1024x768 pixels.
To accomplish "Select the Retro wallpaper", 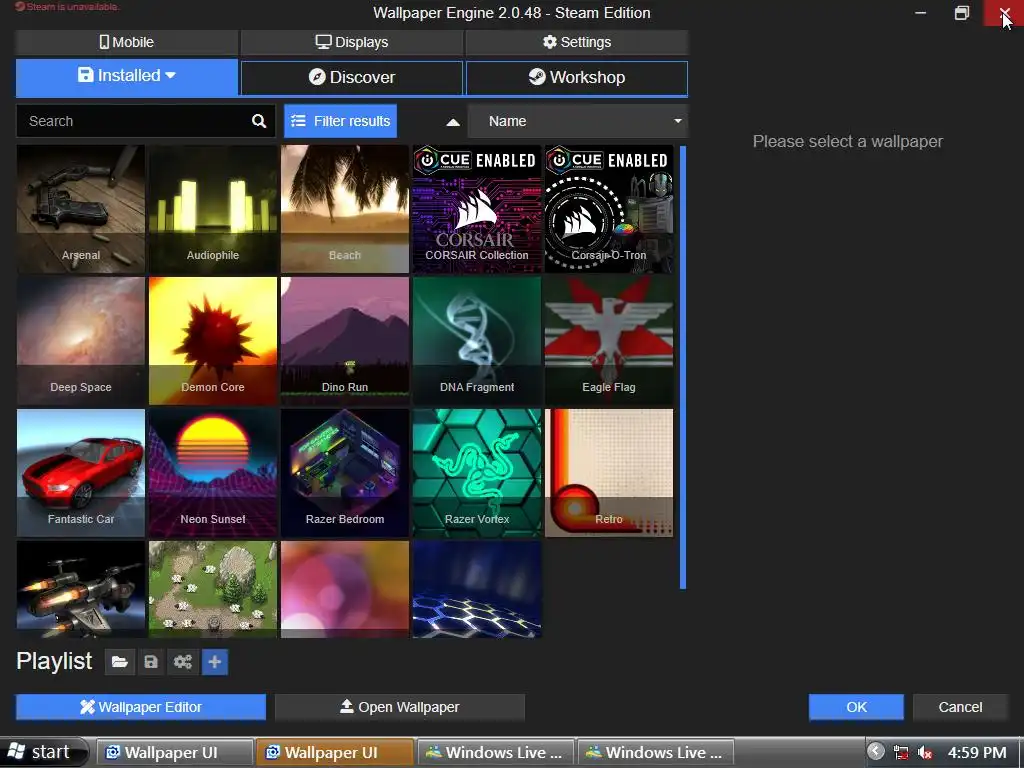I will pyautogui.click(x=609, y=473).
